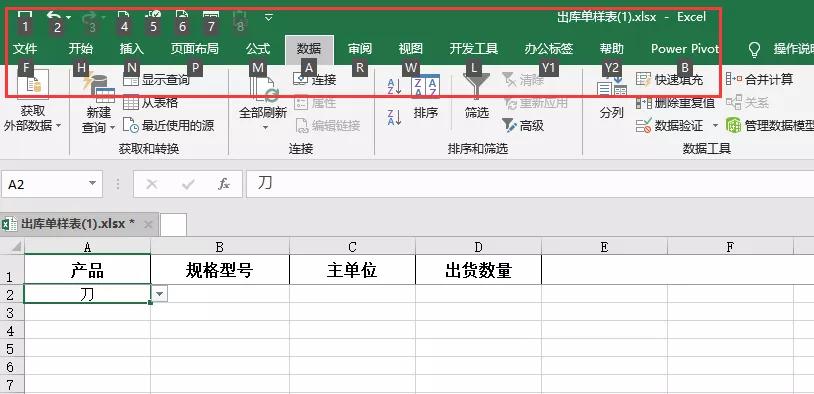Switch to the 开始 ribbon tab

[81, 49]
